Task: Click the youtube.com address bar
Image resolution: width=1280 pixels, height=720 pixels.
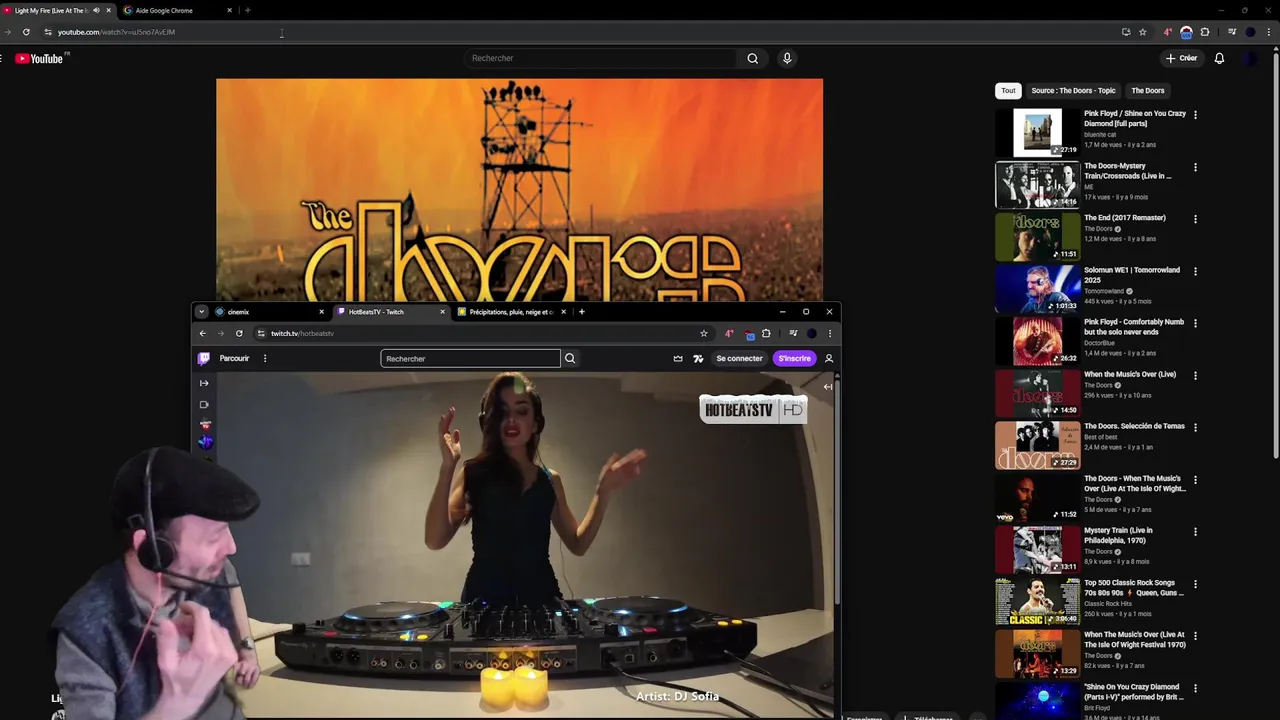Action: pos(580,32)
